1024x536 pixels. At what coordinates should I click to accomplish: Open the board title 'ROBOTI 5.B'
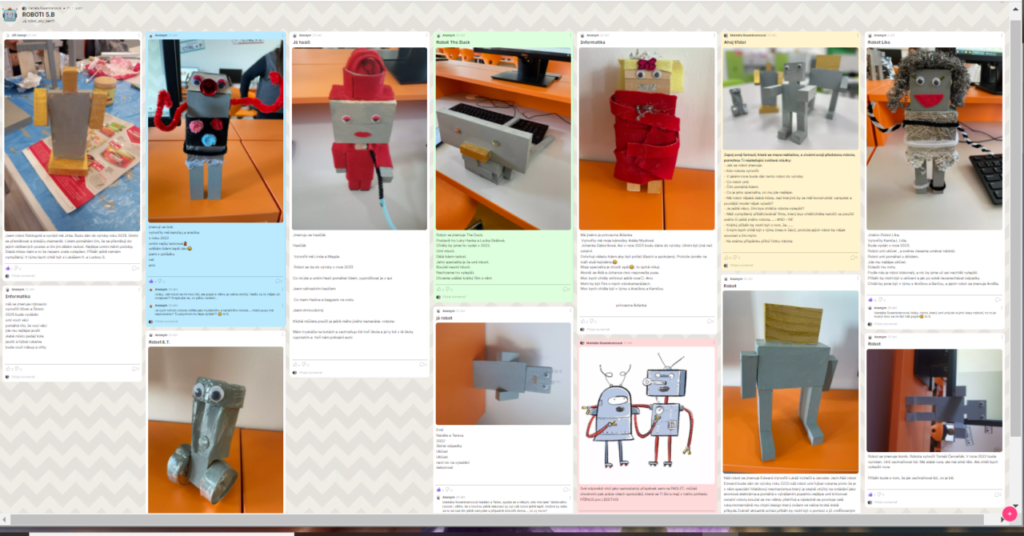click(41, 12)
